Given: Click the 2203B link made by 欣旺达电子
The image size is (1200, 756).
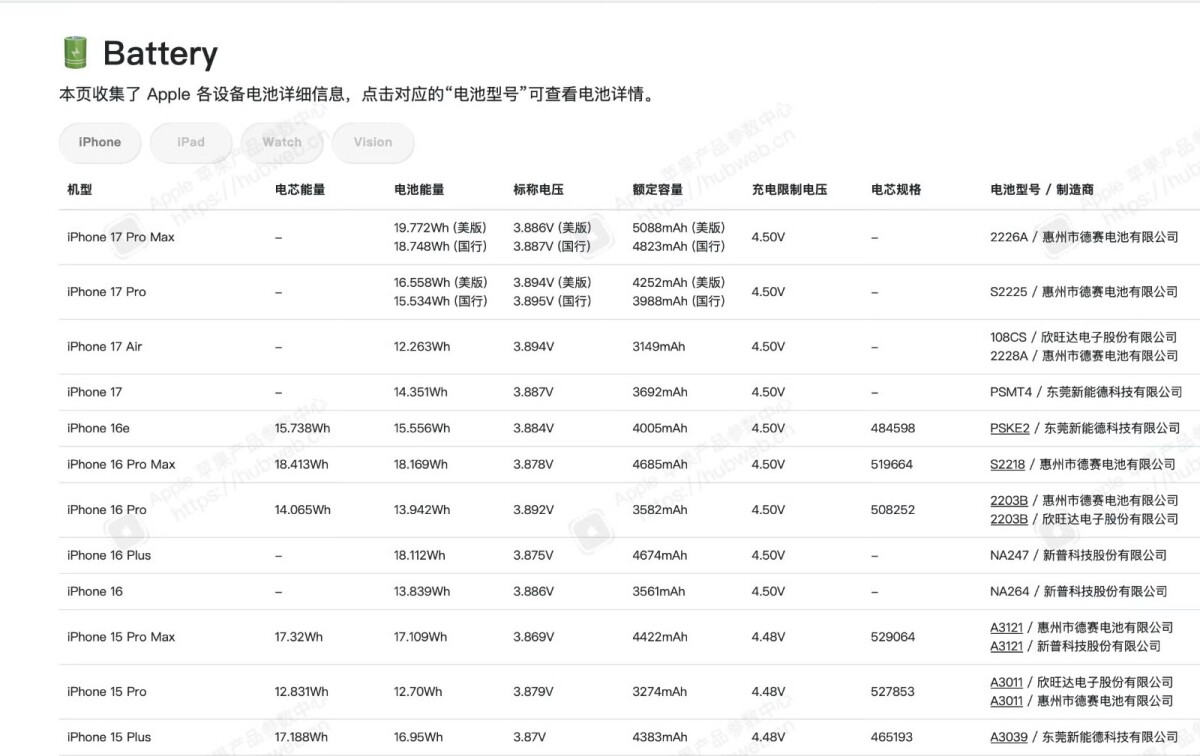Looking at the screenshot, I should coord(1008,519).
